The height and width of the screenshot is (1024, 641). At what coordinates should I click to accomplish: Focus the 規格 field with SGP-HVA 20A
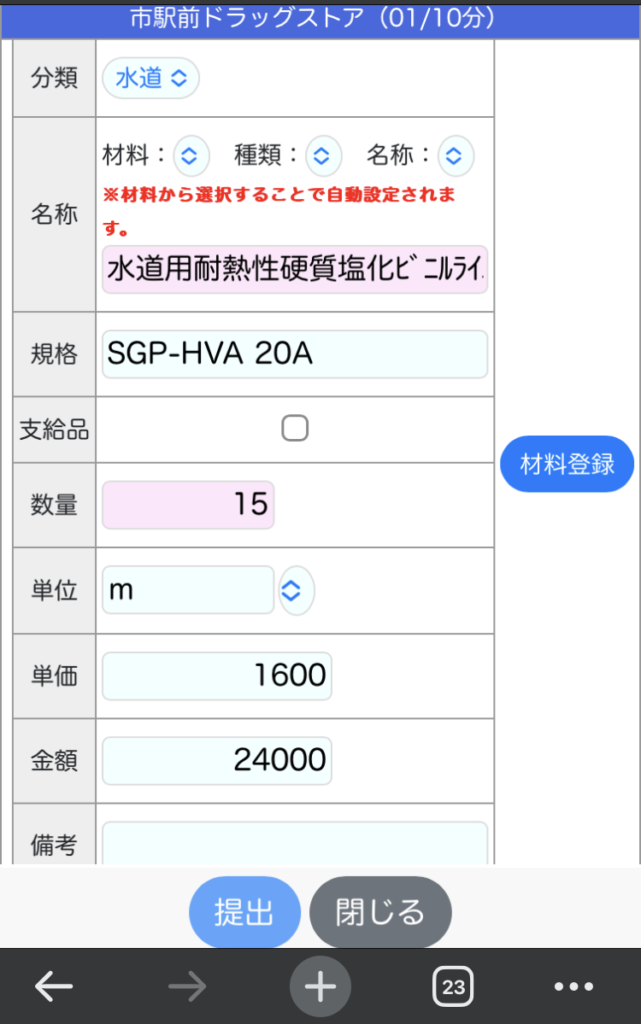pyautogui.click(x=294, y=354)
